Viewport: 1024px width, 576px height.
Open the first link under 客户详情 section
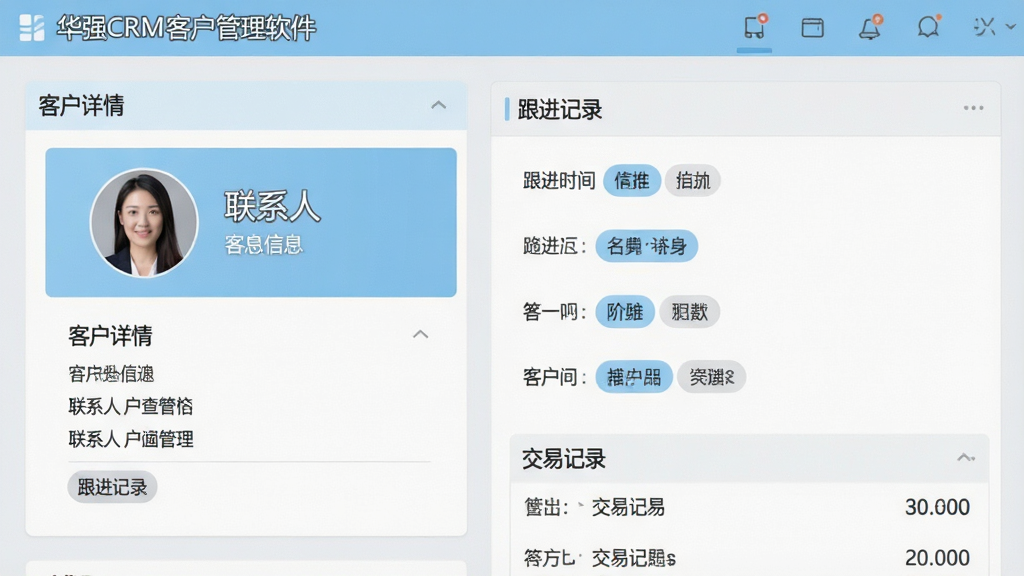click(111, 374)
